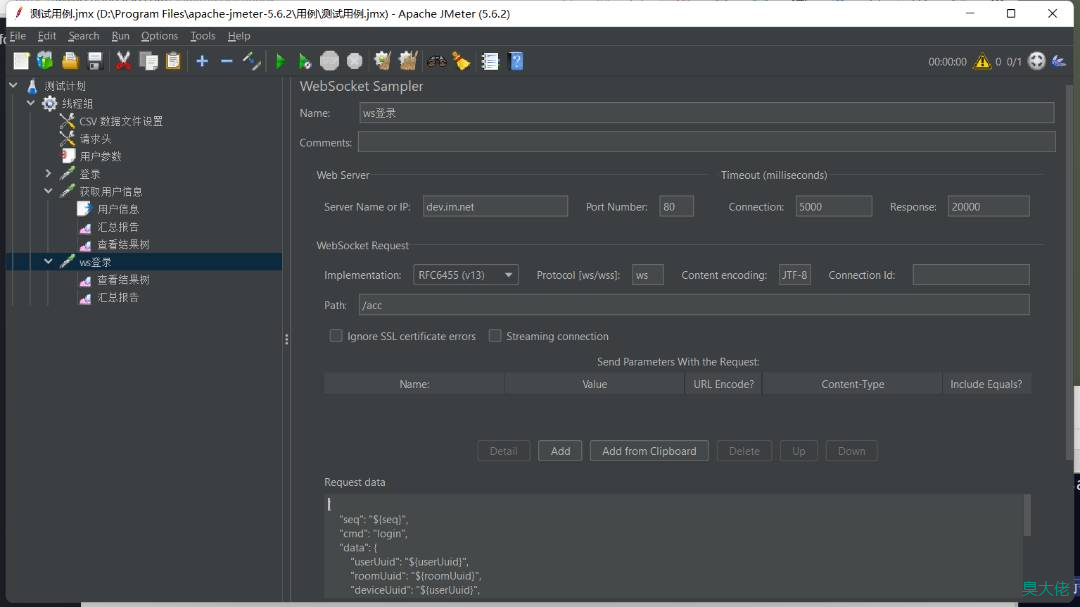Expand the 登录 sampler node
This screenshot has width=1080, height=607.
(48, 174)
